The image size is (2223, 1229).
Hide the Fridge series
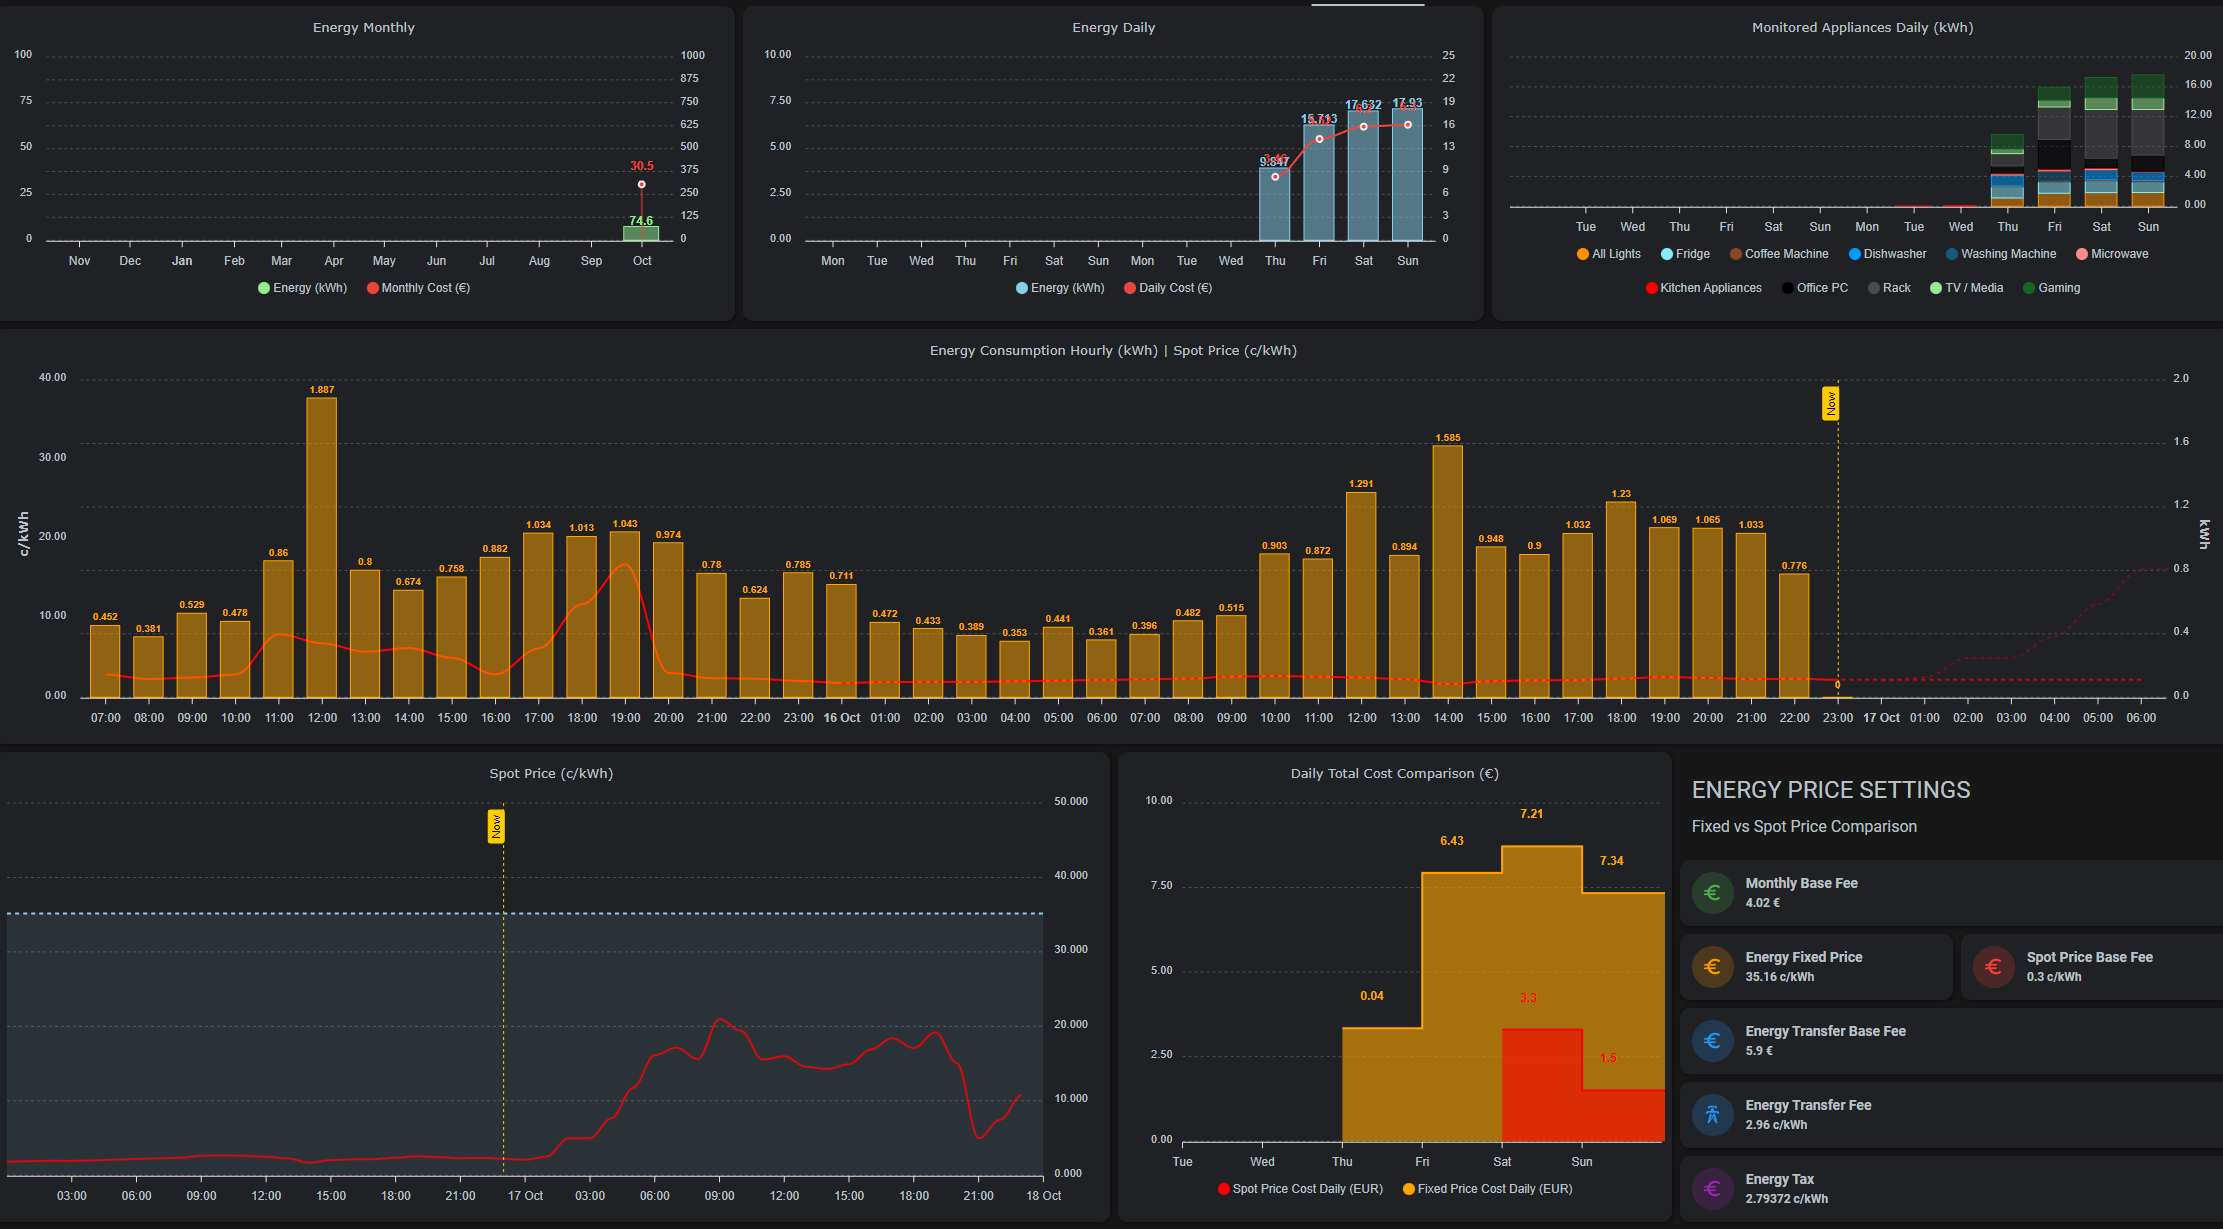pyautogui.click(x=1686, y=254)
